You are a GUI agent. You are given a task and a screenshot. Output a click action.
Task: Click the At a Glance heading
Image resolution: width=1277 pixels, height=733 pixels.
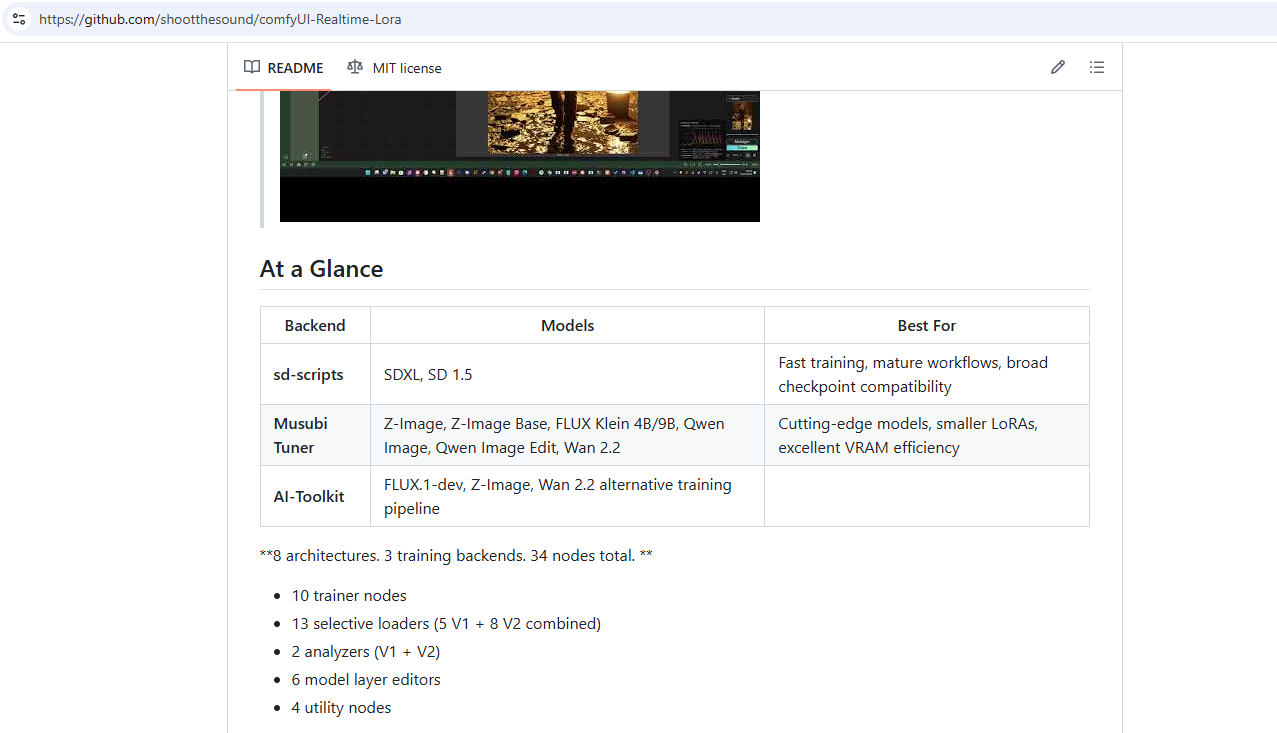point(321,269)
